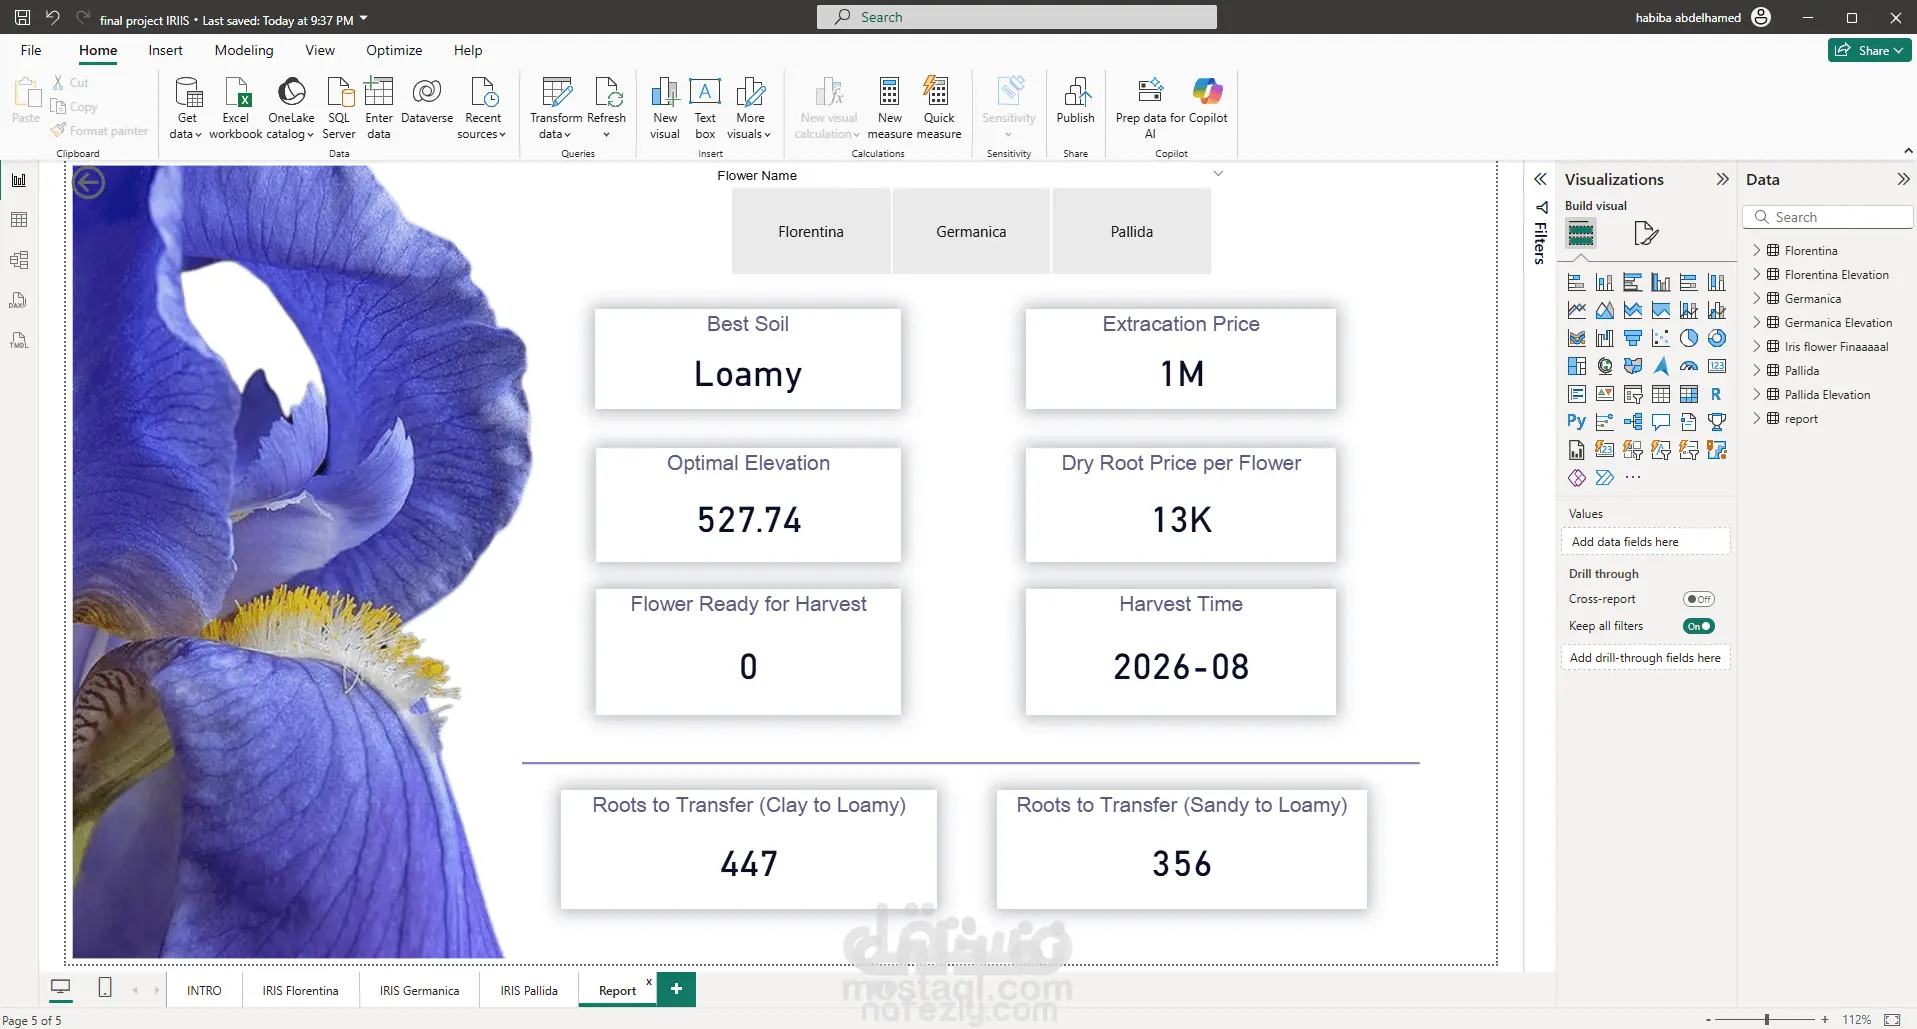Click in the title bar Search box
Screen dimensions: 1917x1029
tap(1017, 17)
